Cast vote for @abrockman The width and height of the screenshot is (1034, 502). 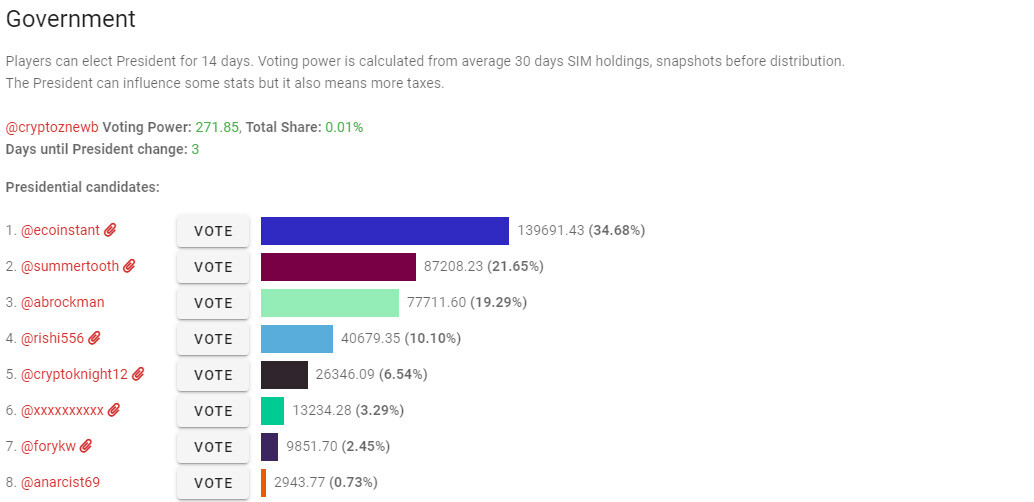[x=213, y=303]
